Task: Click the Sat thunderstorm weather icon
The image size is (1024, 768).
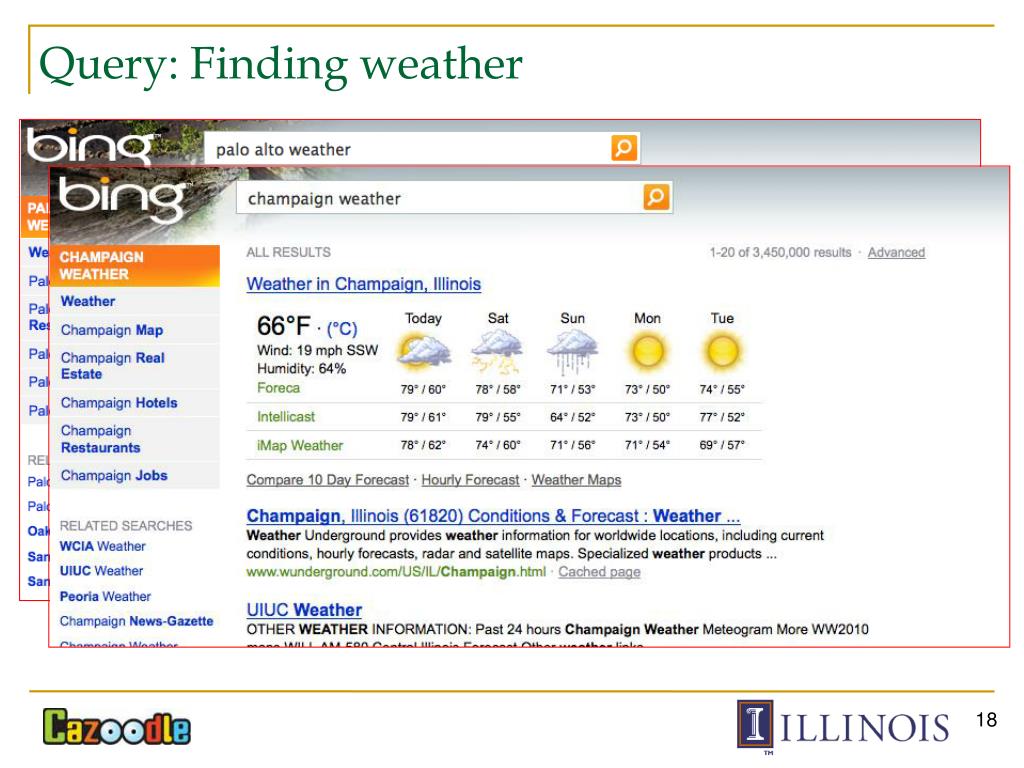Action: (498, 351)
